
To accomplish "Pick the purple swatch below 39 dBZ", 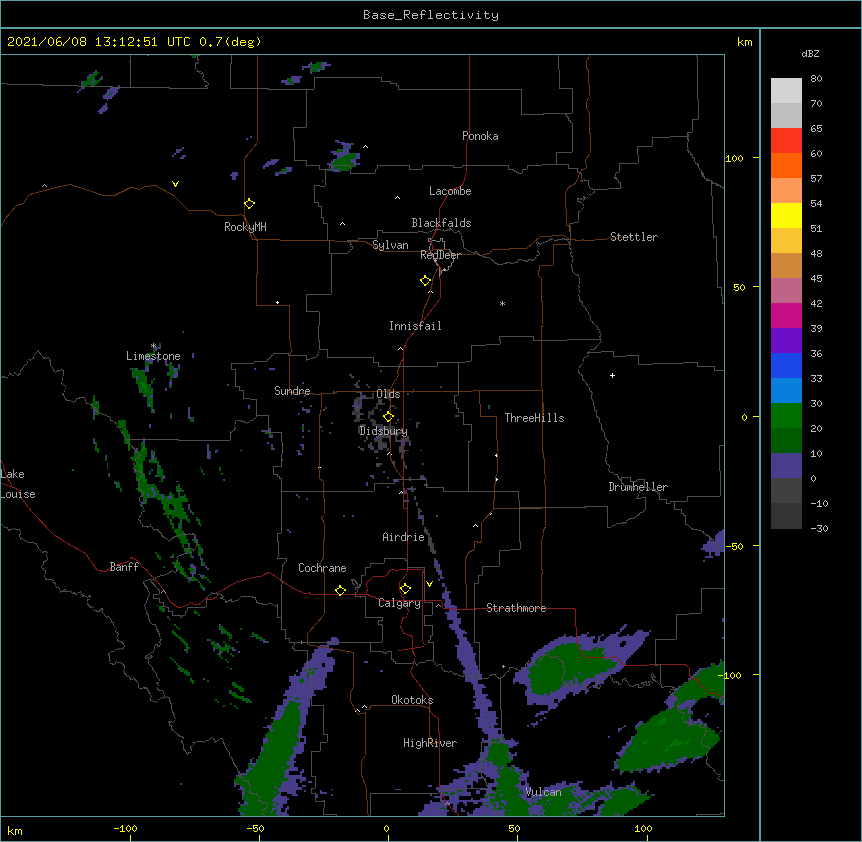I will pyautogui.click(x=786, y=341).
